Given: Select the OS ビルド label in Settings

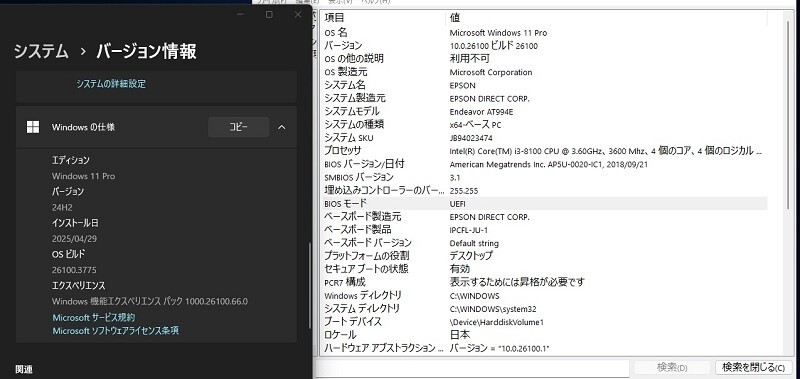Looking at the screenshot, I should (x=68, y=254).
